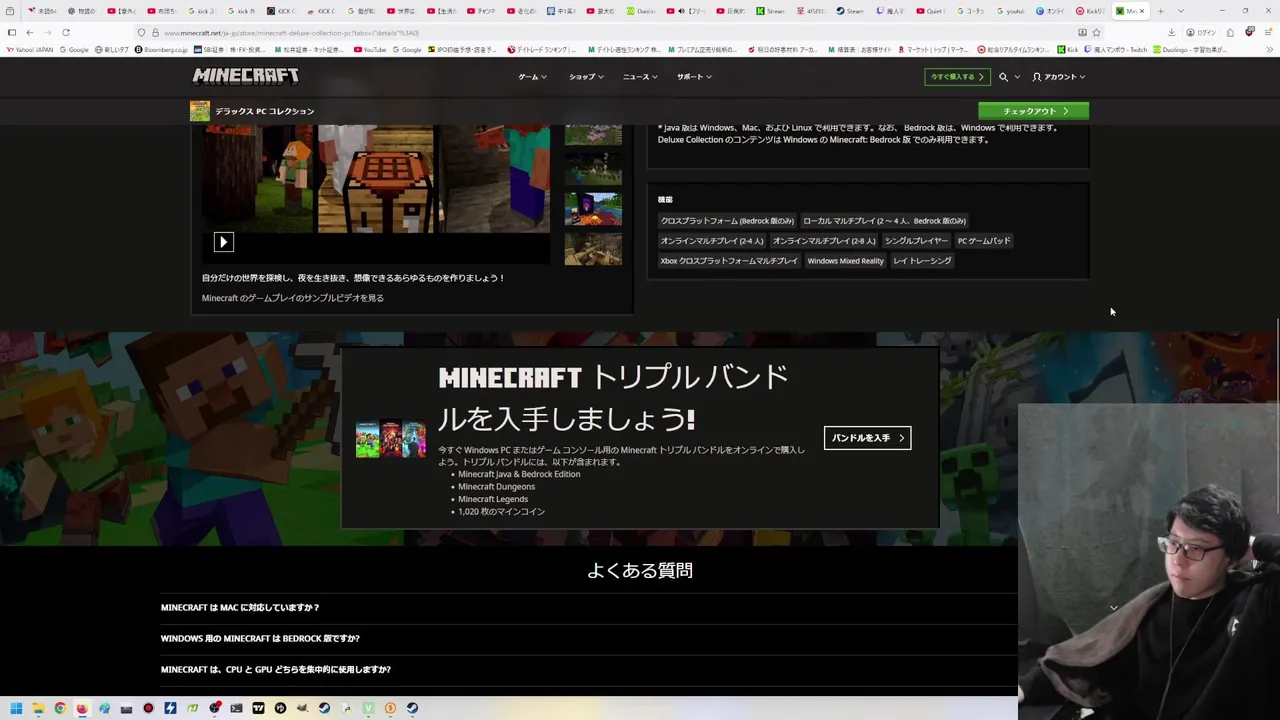Viewport: 1280px width, 720px height.
Task: Click the browser address bar URL
Action: click(x=290, y=33)
